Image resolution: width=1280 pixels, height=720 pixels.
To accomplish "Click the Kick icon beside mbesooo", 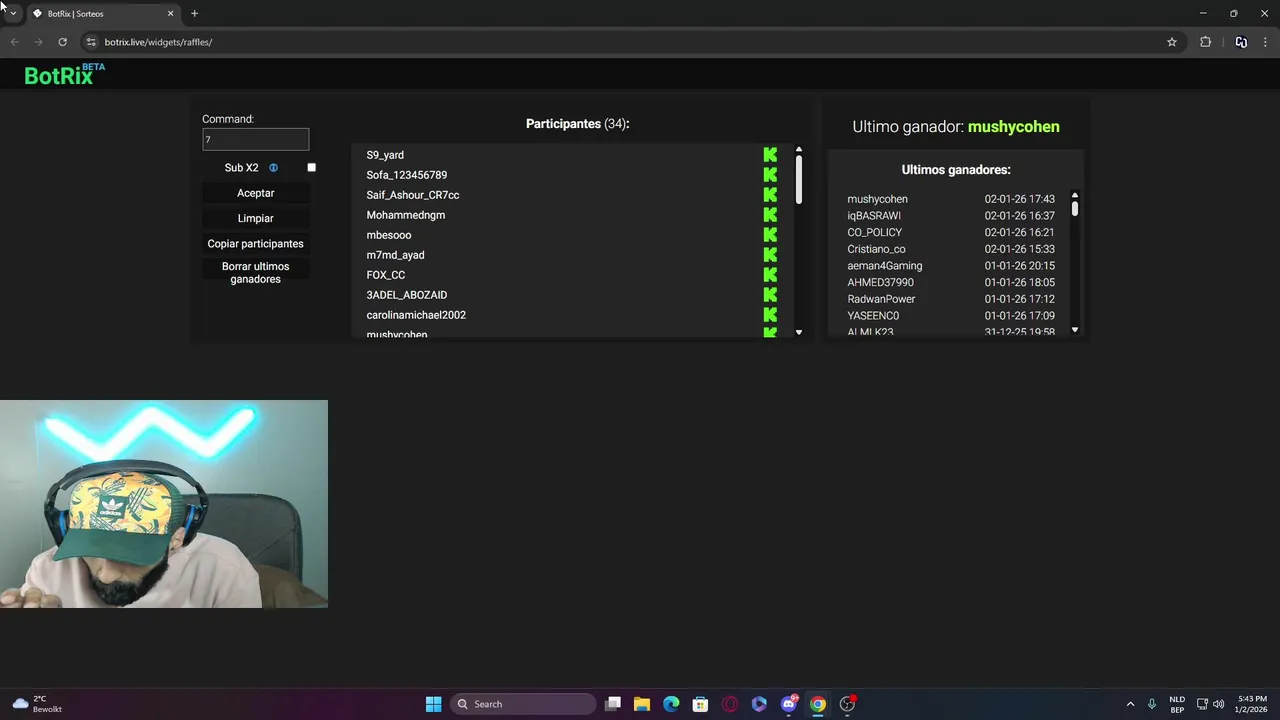I will click(770, 235).
